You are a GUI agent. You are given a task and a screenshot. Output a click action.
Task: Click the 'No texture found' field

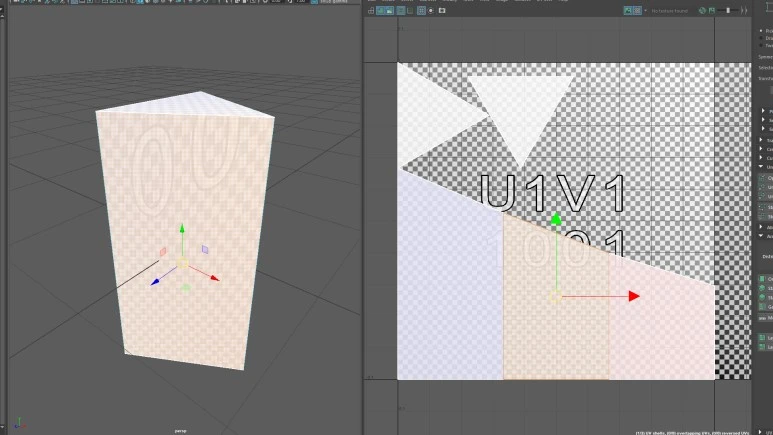[x=670, y=11]
